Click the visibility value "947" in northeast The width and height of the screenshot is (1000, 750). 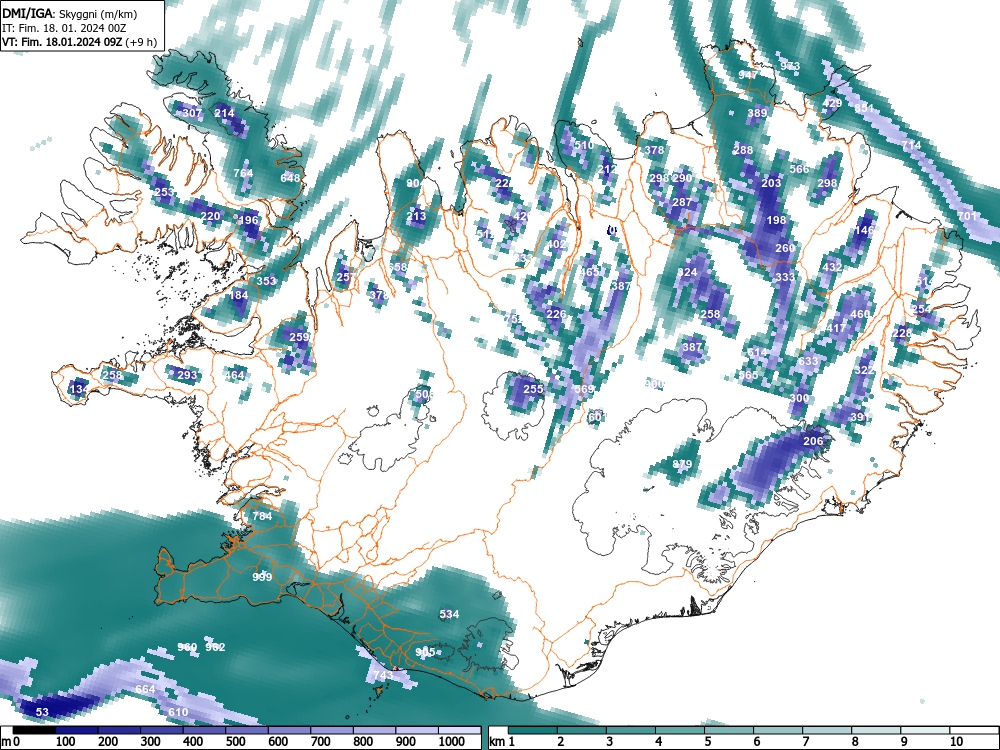pyautogui.click(x=748, y=75)
